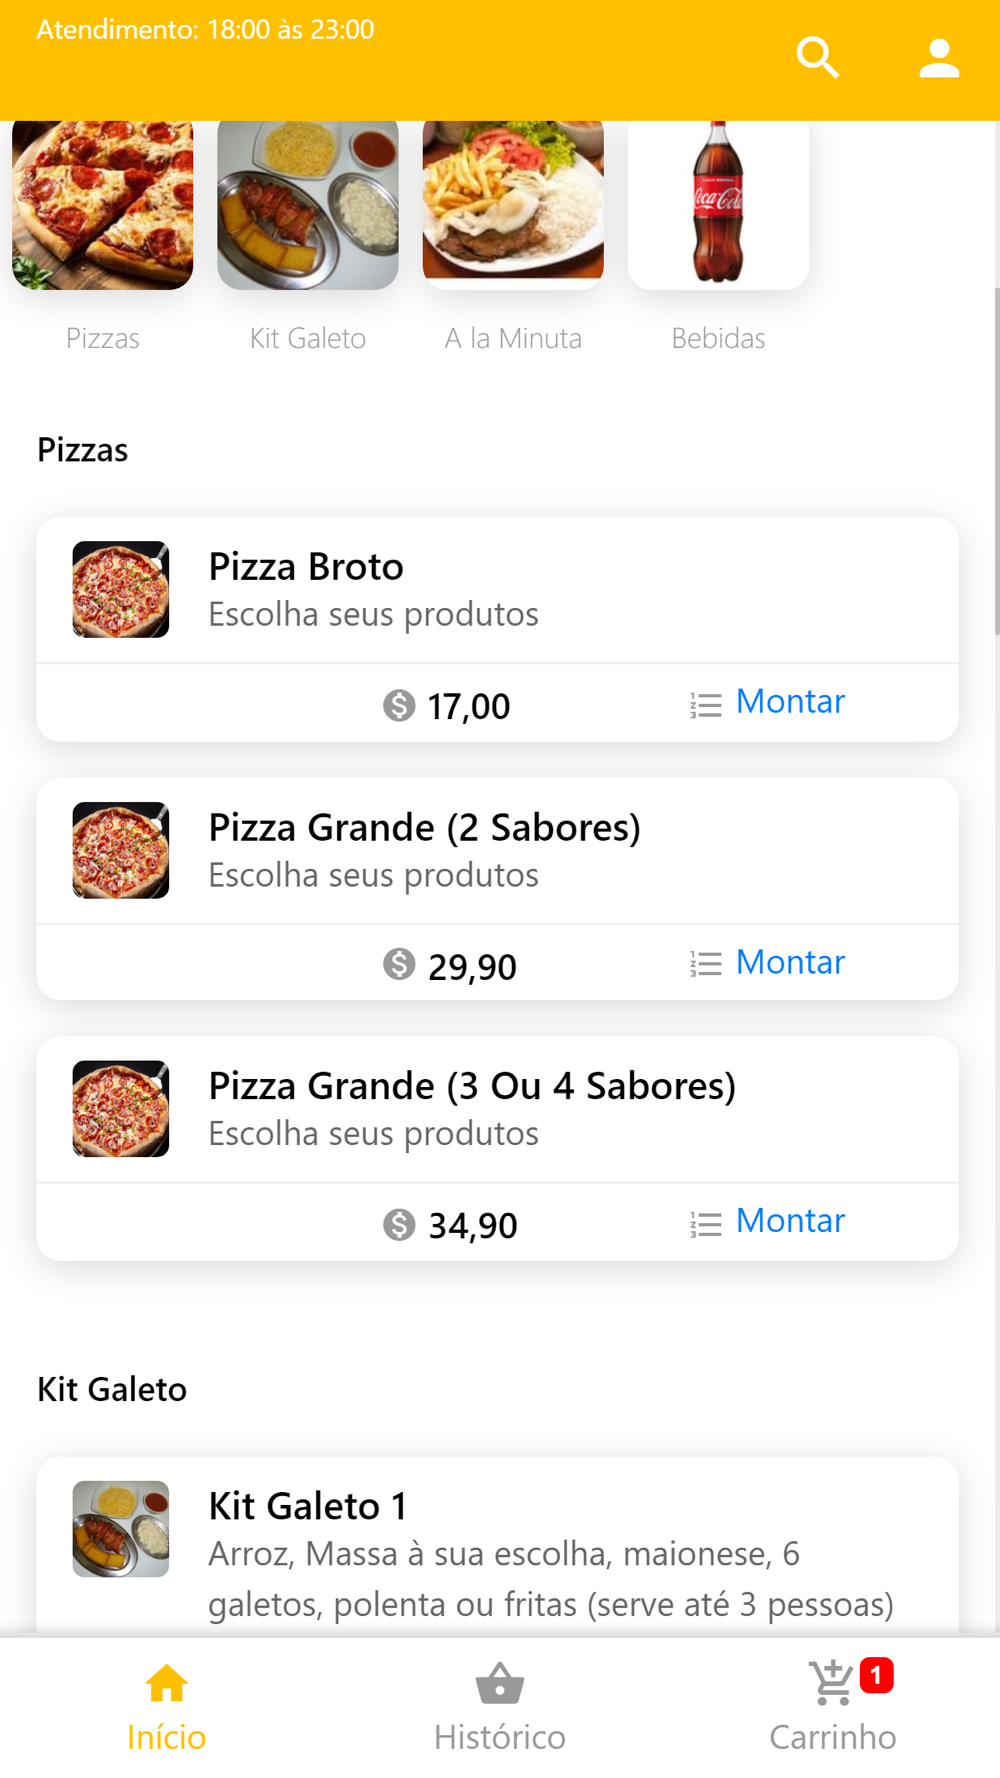Open the Pizza Broto item title

tap(306, 567)
